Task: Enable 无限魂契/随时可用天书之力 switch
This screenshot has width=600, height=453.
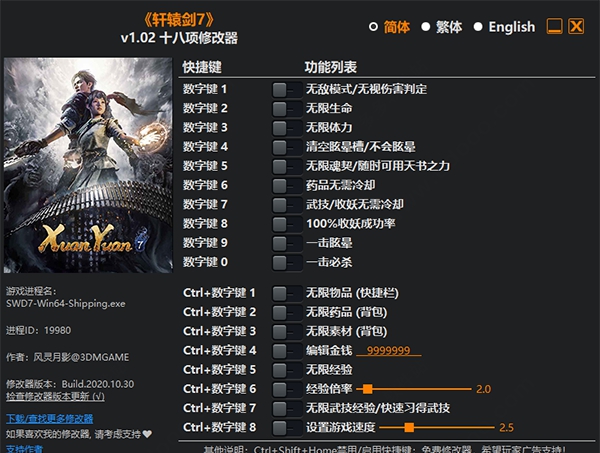Action: coord(287,167)
